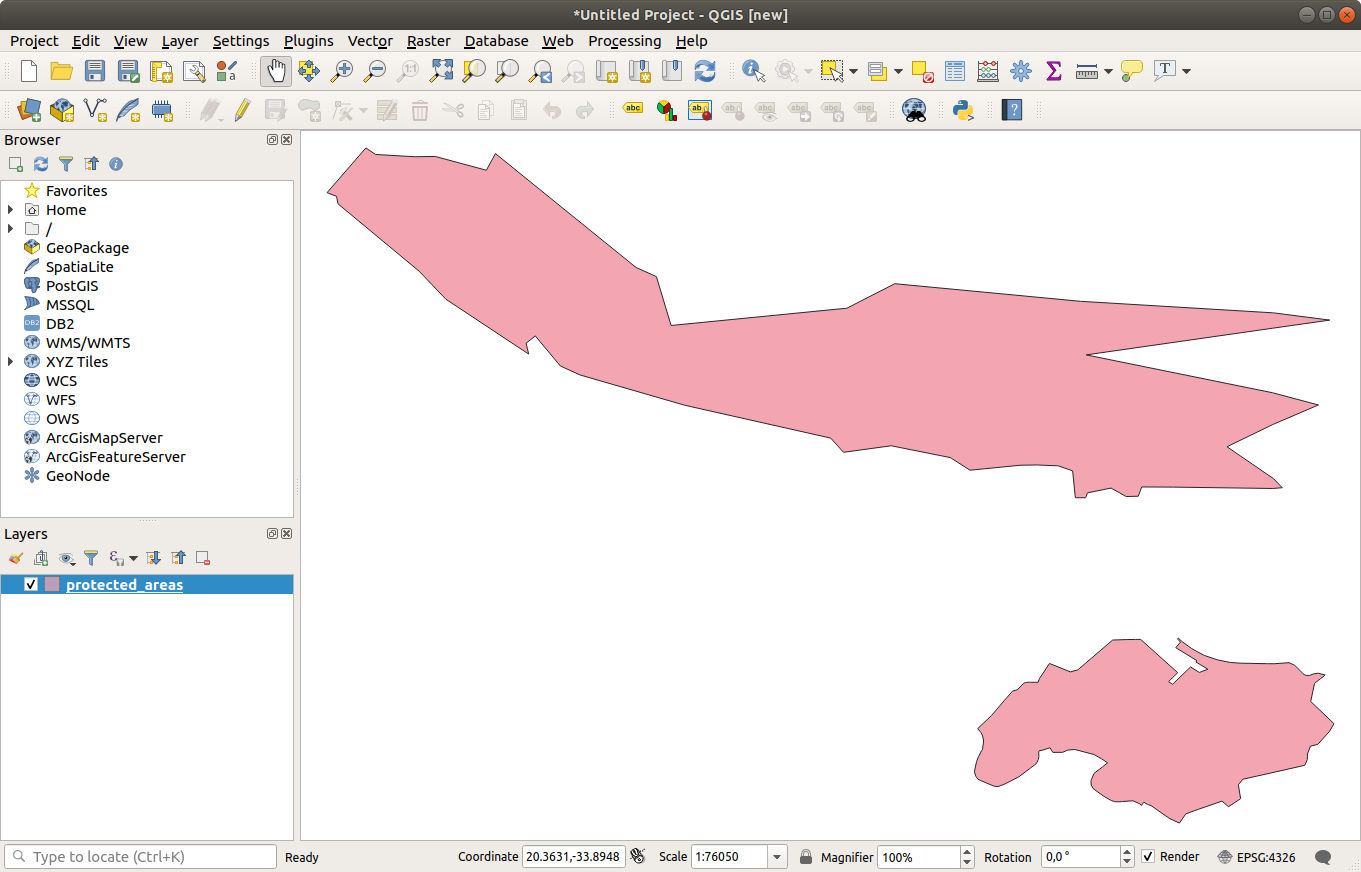Open the Python console

tap(963, 110)
